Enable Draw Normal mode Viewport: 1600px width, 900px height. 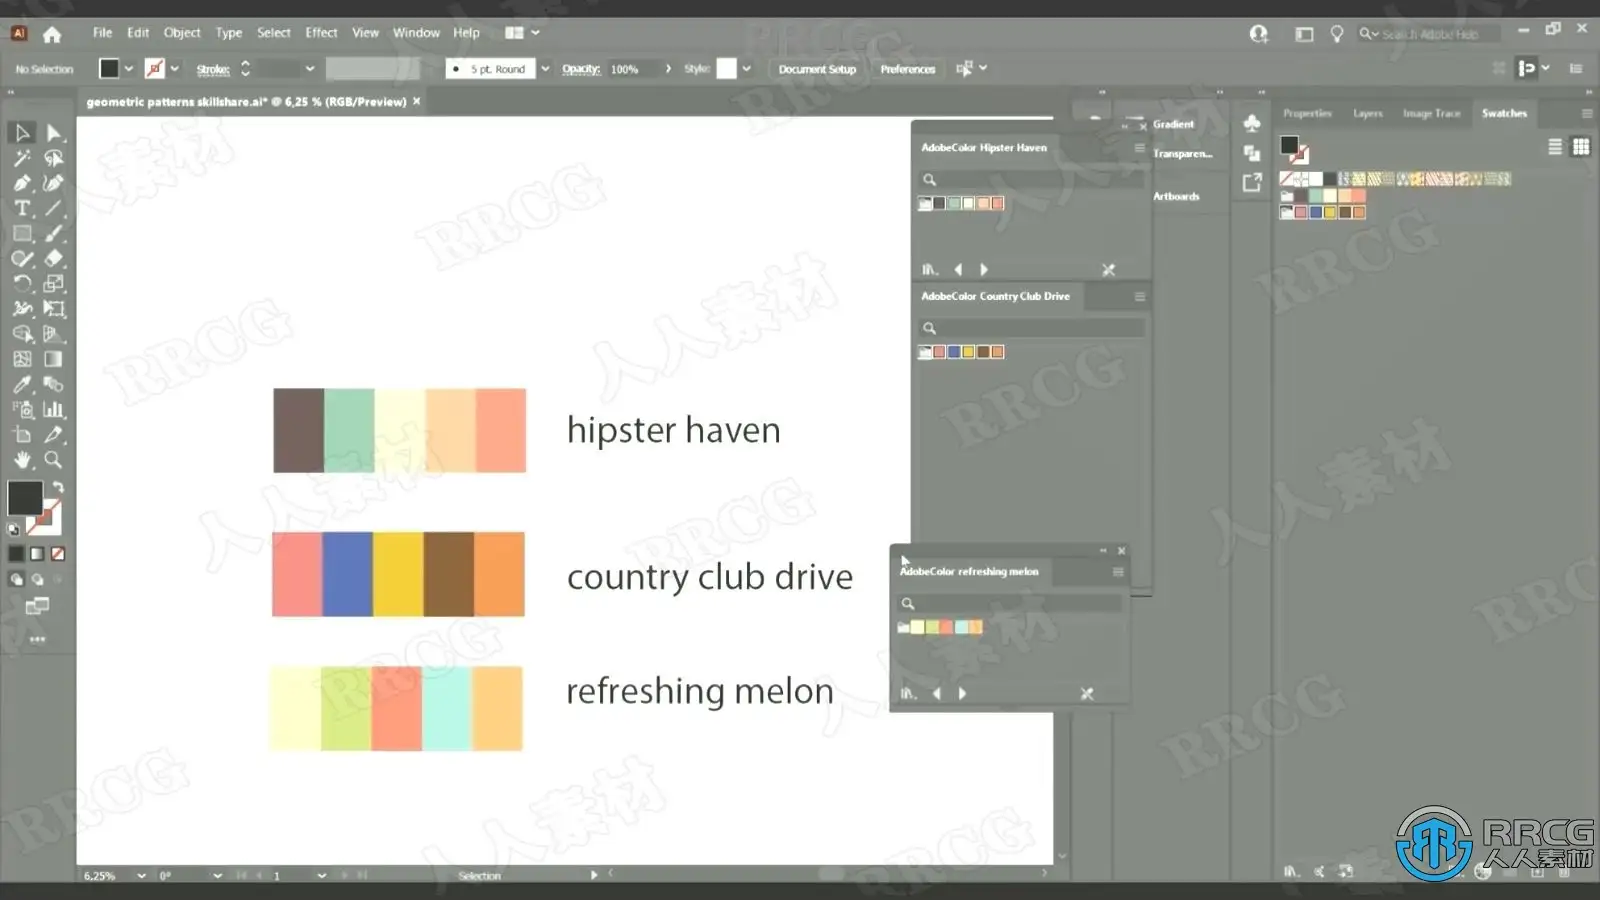tap(16, 579)
